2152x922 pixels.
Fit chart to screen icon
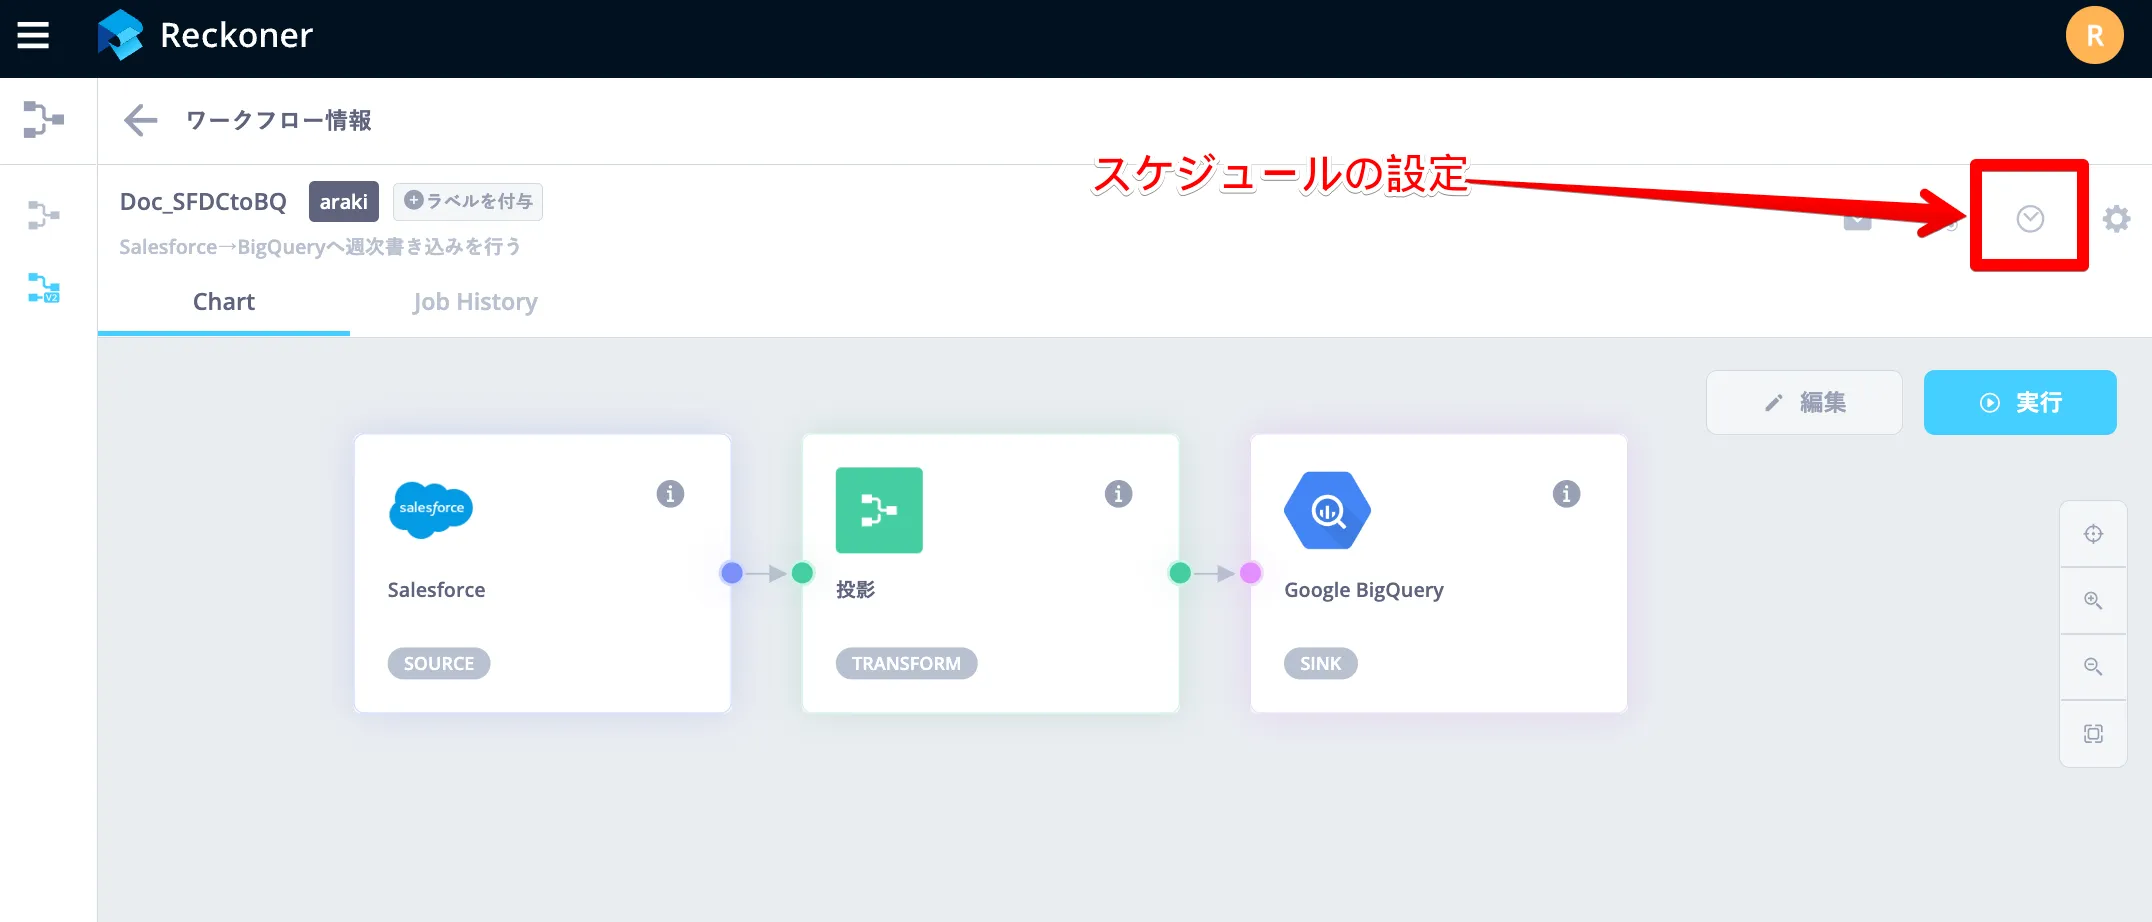[2092, 734]
